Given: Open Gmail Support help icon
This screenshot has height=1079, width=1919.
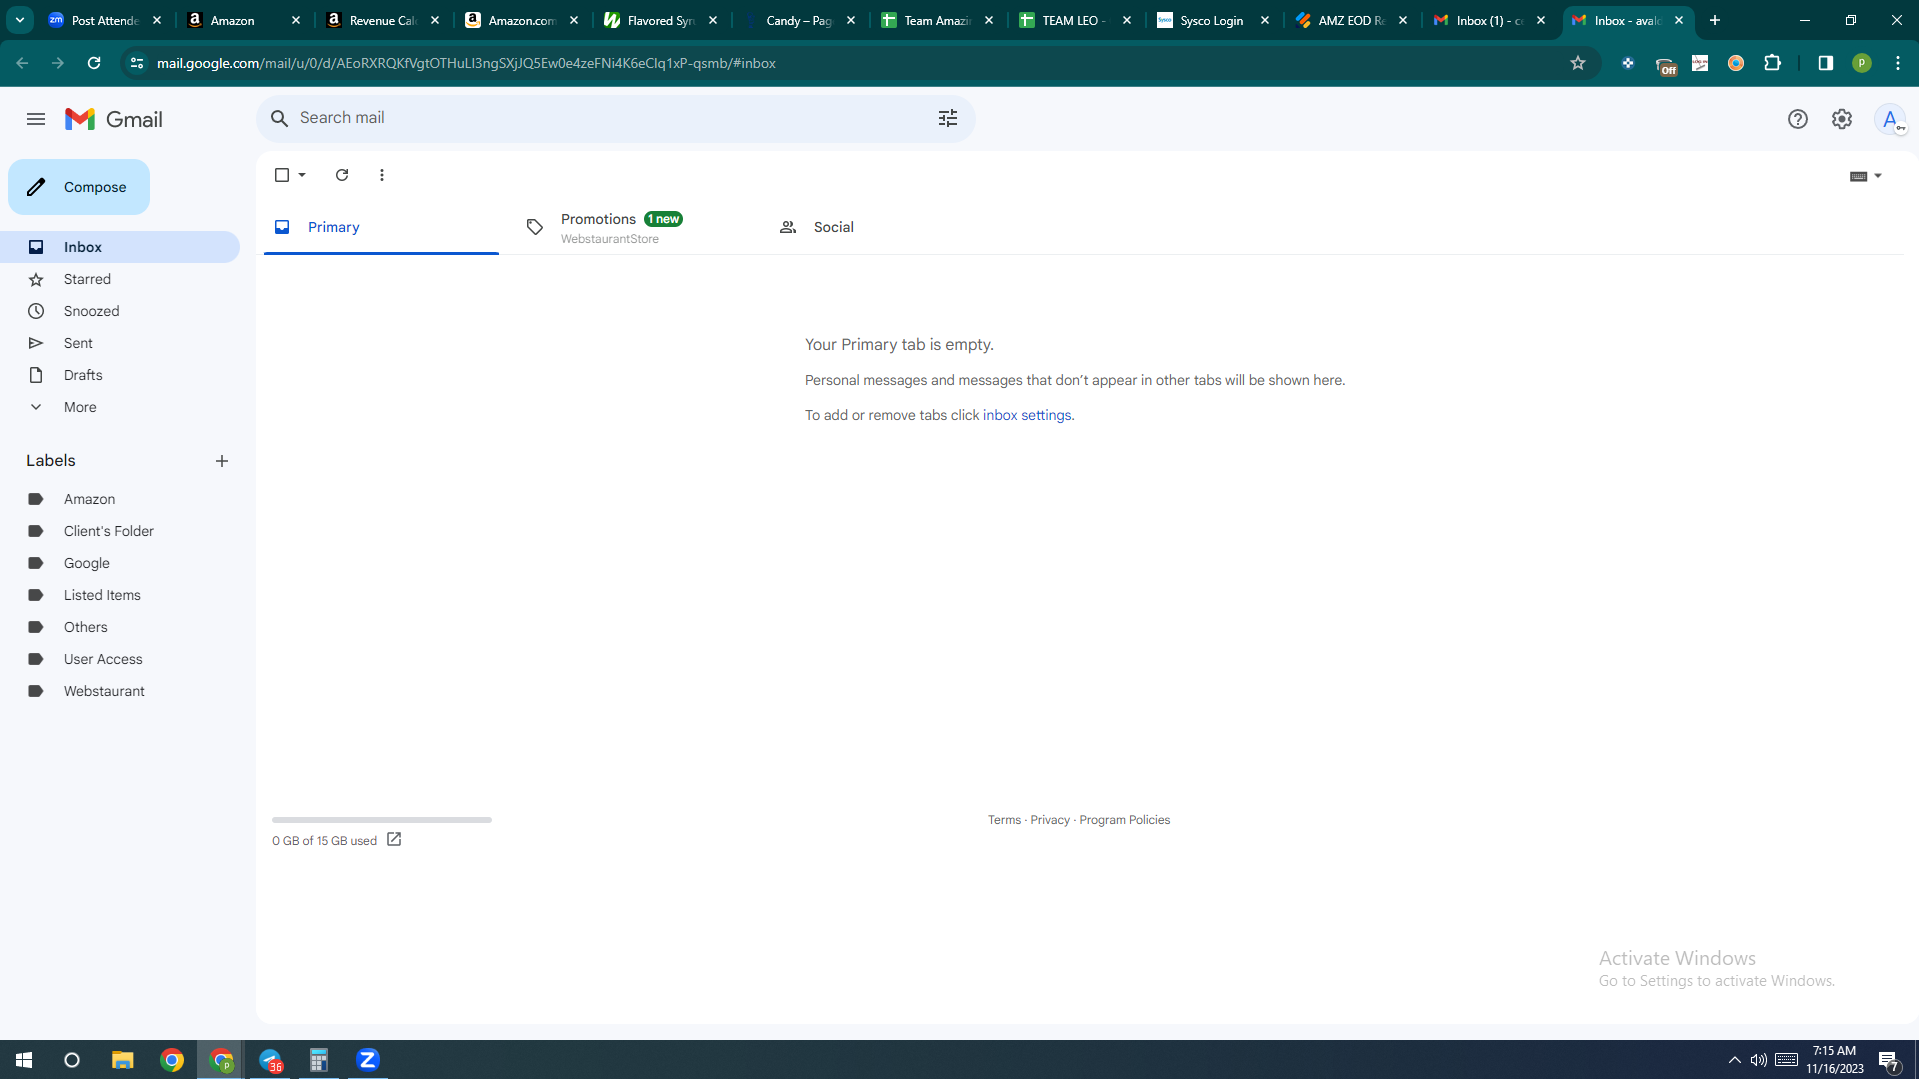Looking at the screenshot, I should 1798,119.
